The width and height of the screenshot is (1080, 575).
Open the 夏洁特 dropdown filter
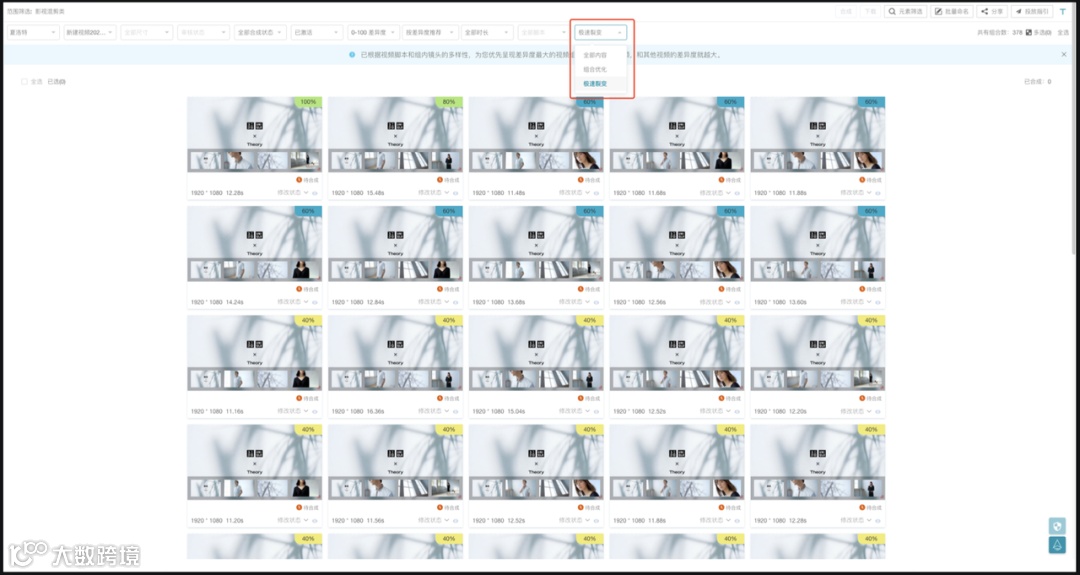tap(33, 32)
